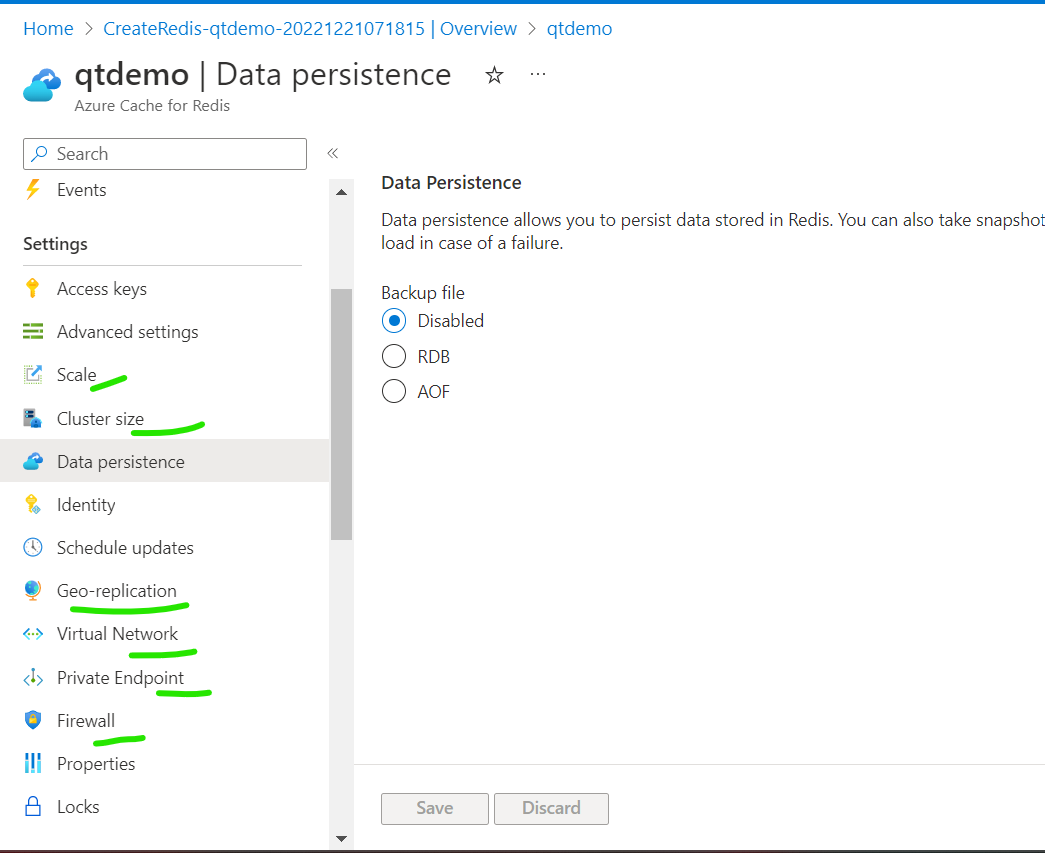Click the sidebar Search input field
This screenshot has height=853, width=1045.
[x=165, y=154]
